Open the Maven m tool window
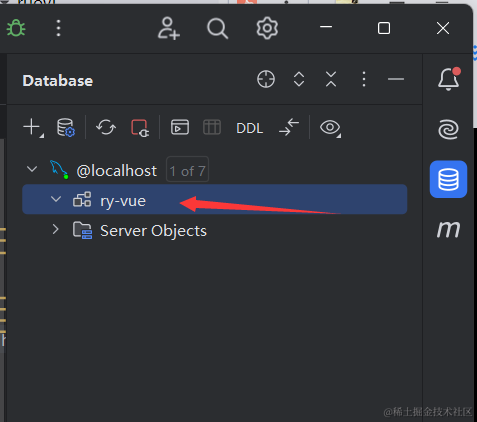 point(448,229)
